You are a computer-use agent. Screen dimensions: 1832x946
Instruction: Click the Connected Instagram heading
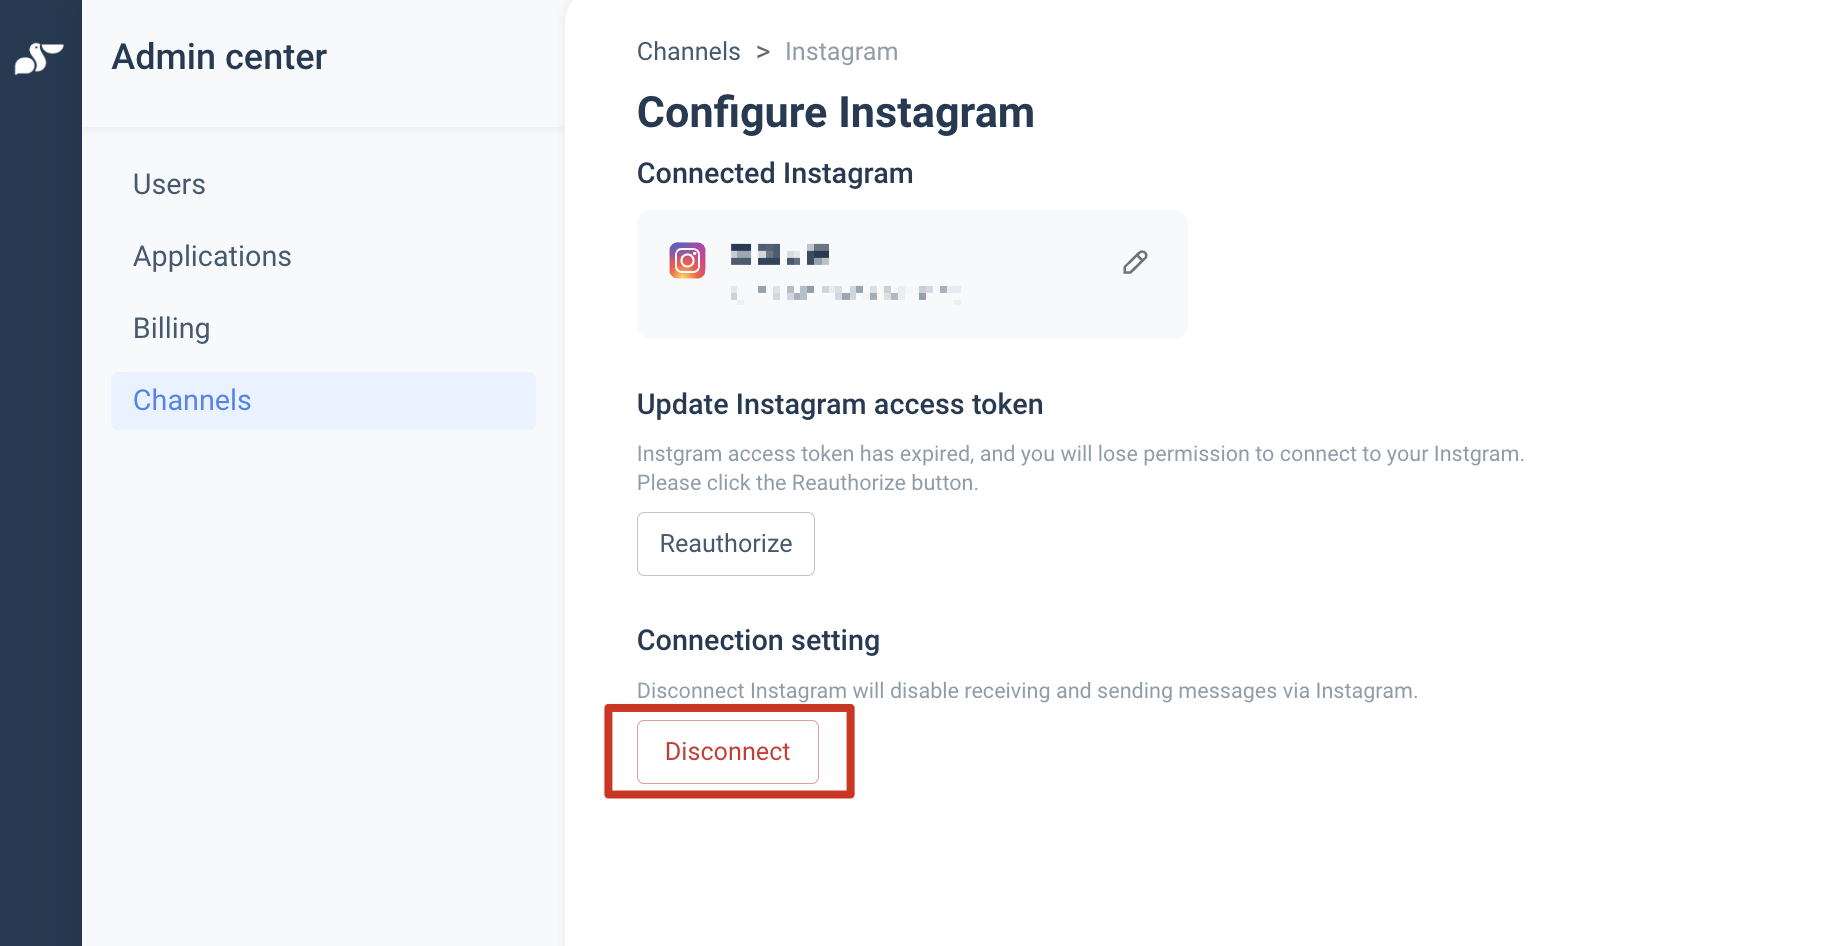(775, 173)
